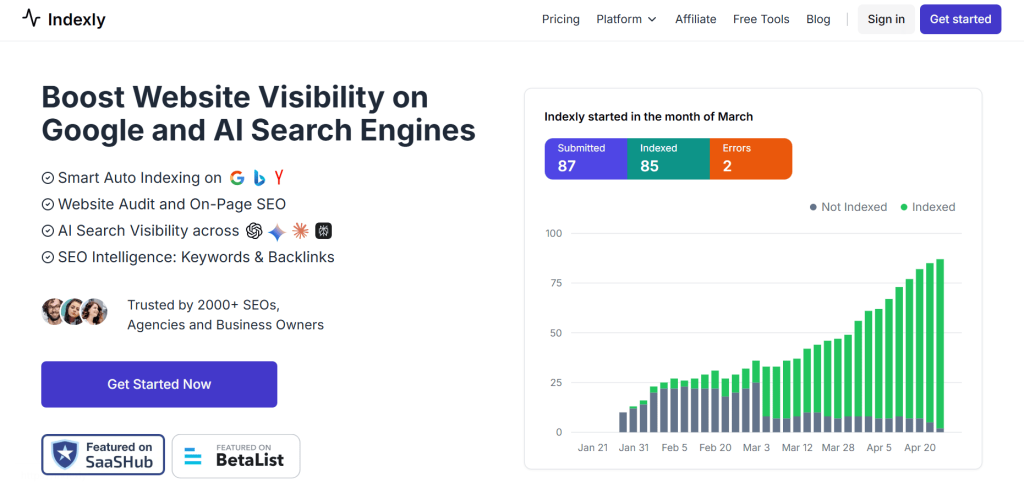Click the Sign in button
Image resolution: width=1024 pixels, height=483 pixels.
886,19
